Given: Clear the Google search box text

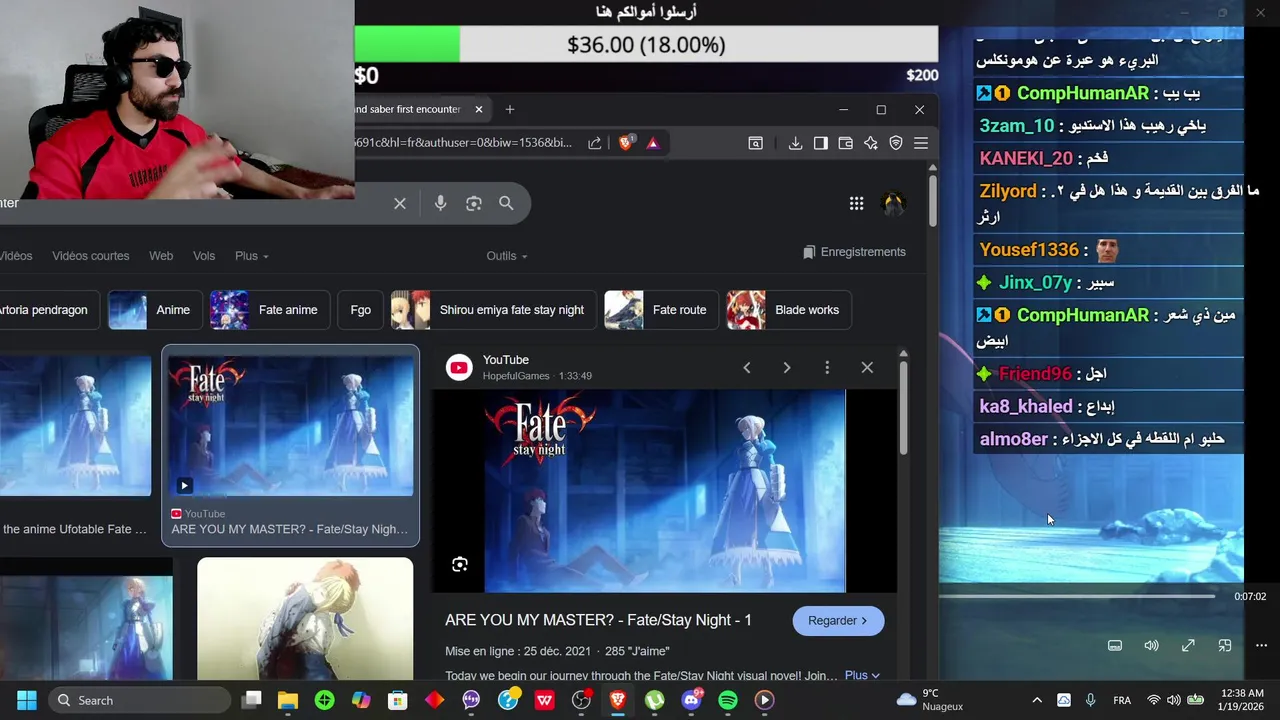Looking at the screenshot, I should (400, 203).
